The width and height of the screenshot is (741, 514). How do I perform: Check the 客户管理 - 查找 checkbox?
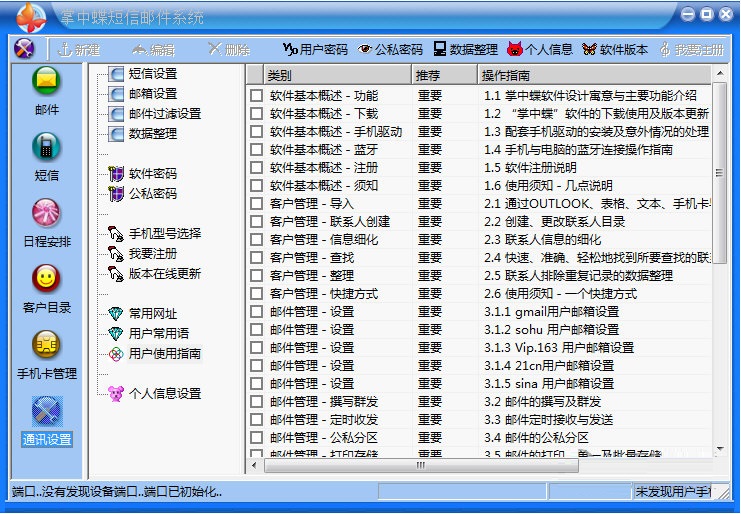point(257,258)
